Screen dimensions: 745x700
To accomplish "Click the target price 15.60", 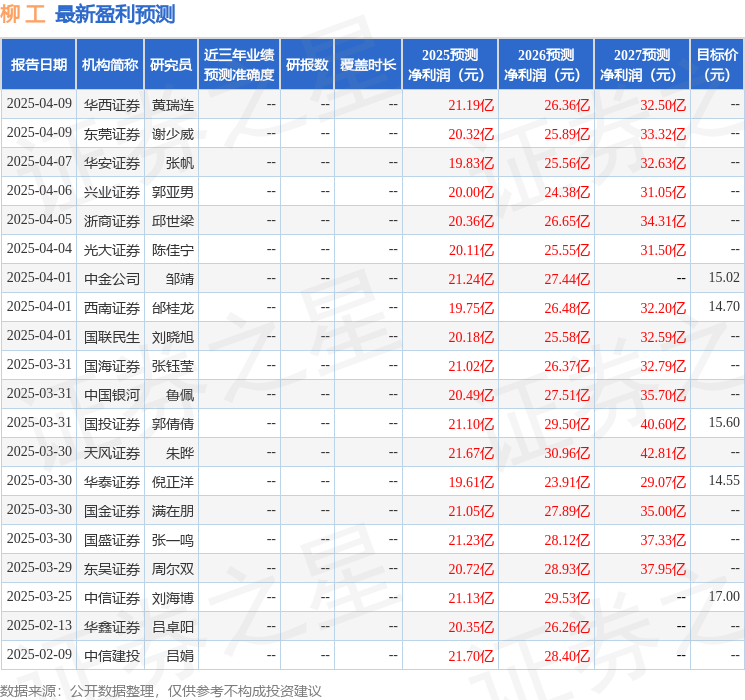I will 724,422.
